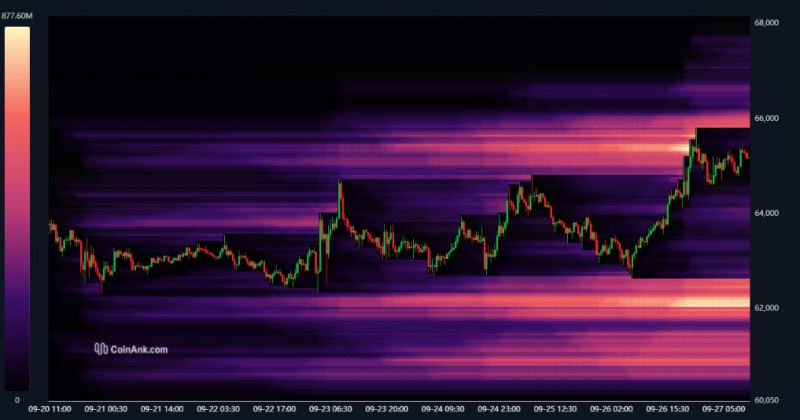Click the 66,000 price axis label
This screenshot has width=800, height=420.
(766, 118)
